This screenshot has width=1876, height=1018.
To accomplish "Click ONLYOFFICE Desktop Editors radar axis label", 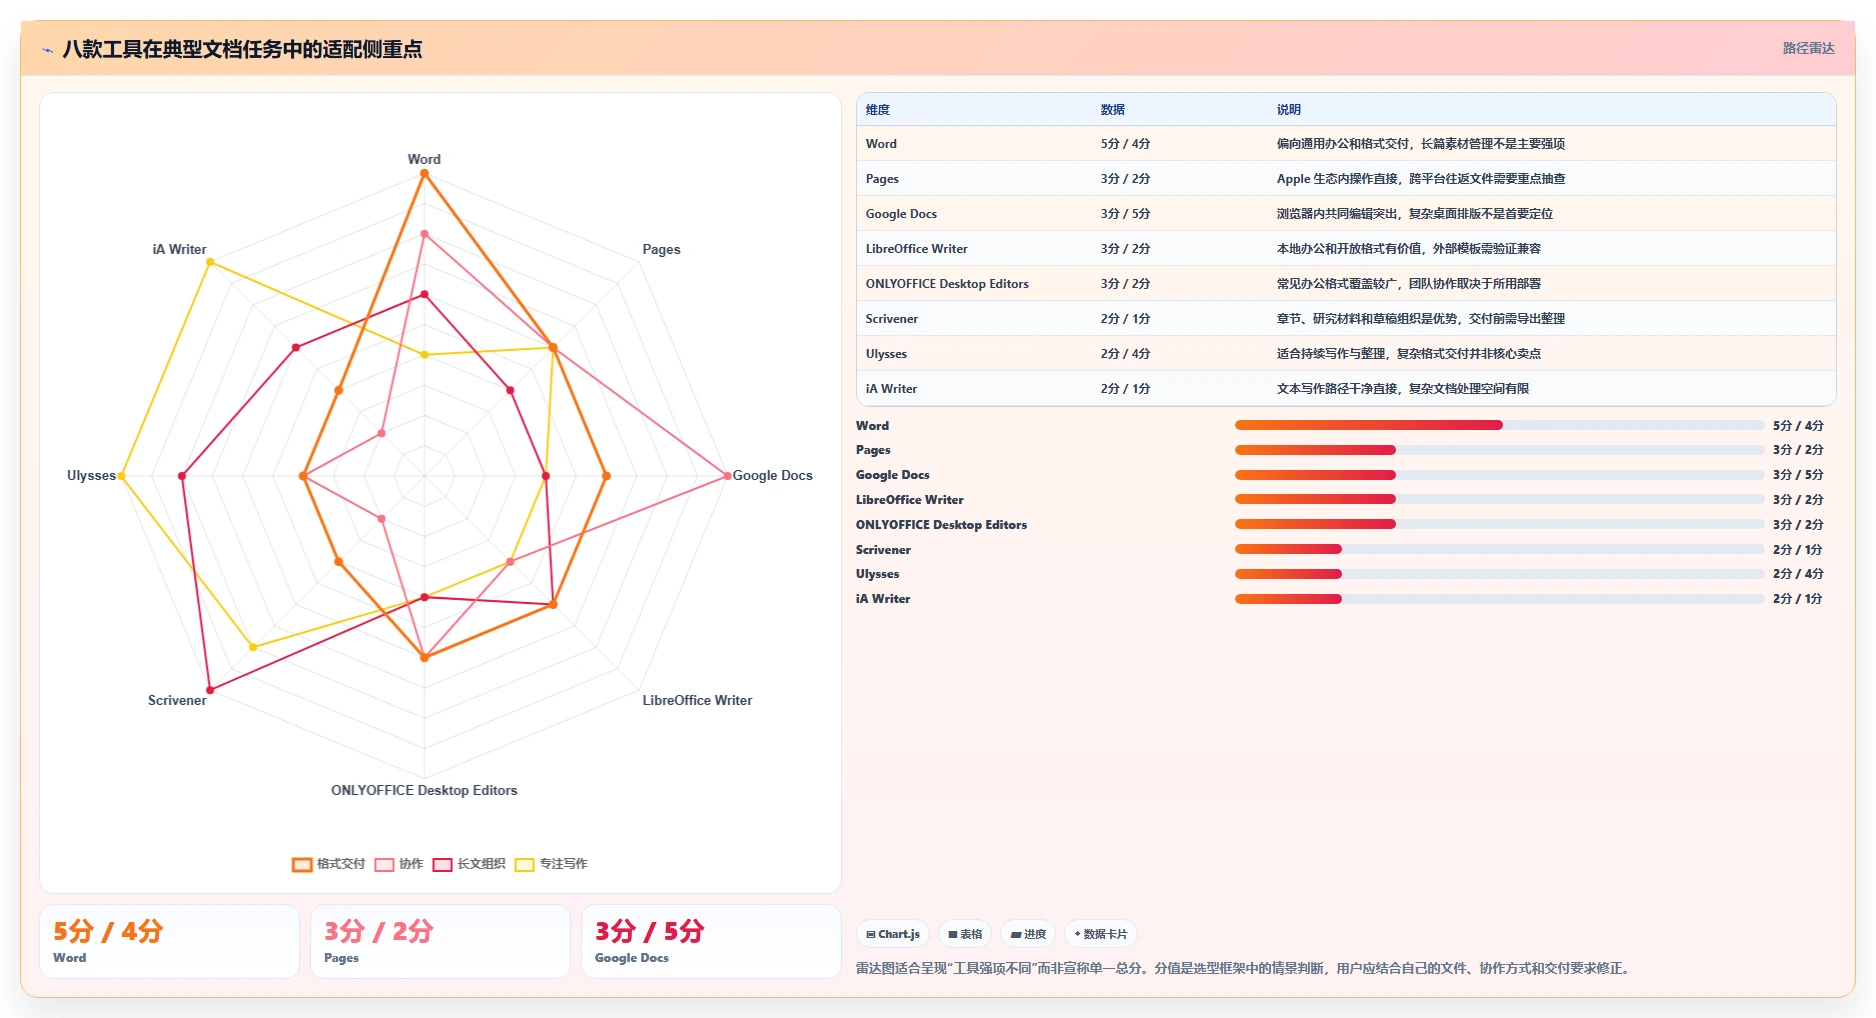I will tap(424, 790).
